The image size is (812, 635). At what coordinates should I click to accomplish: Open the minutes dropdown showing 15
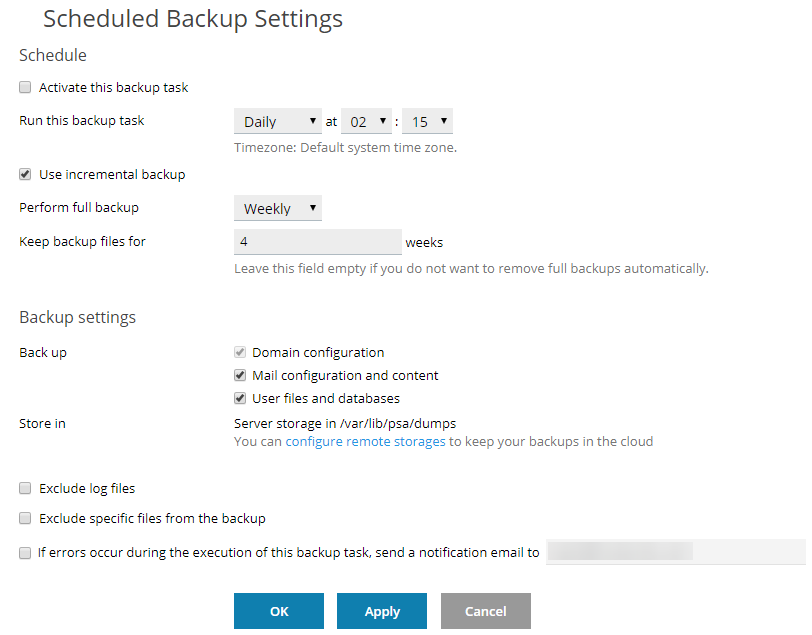427,121
